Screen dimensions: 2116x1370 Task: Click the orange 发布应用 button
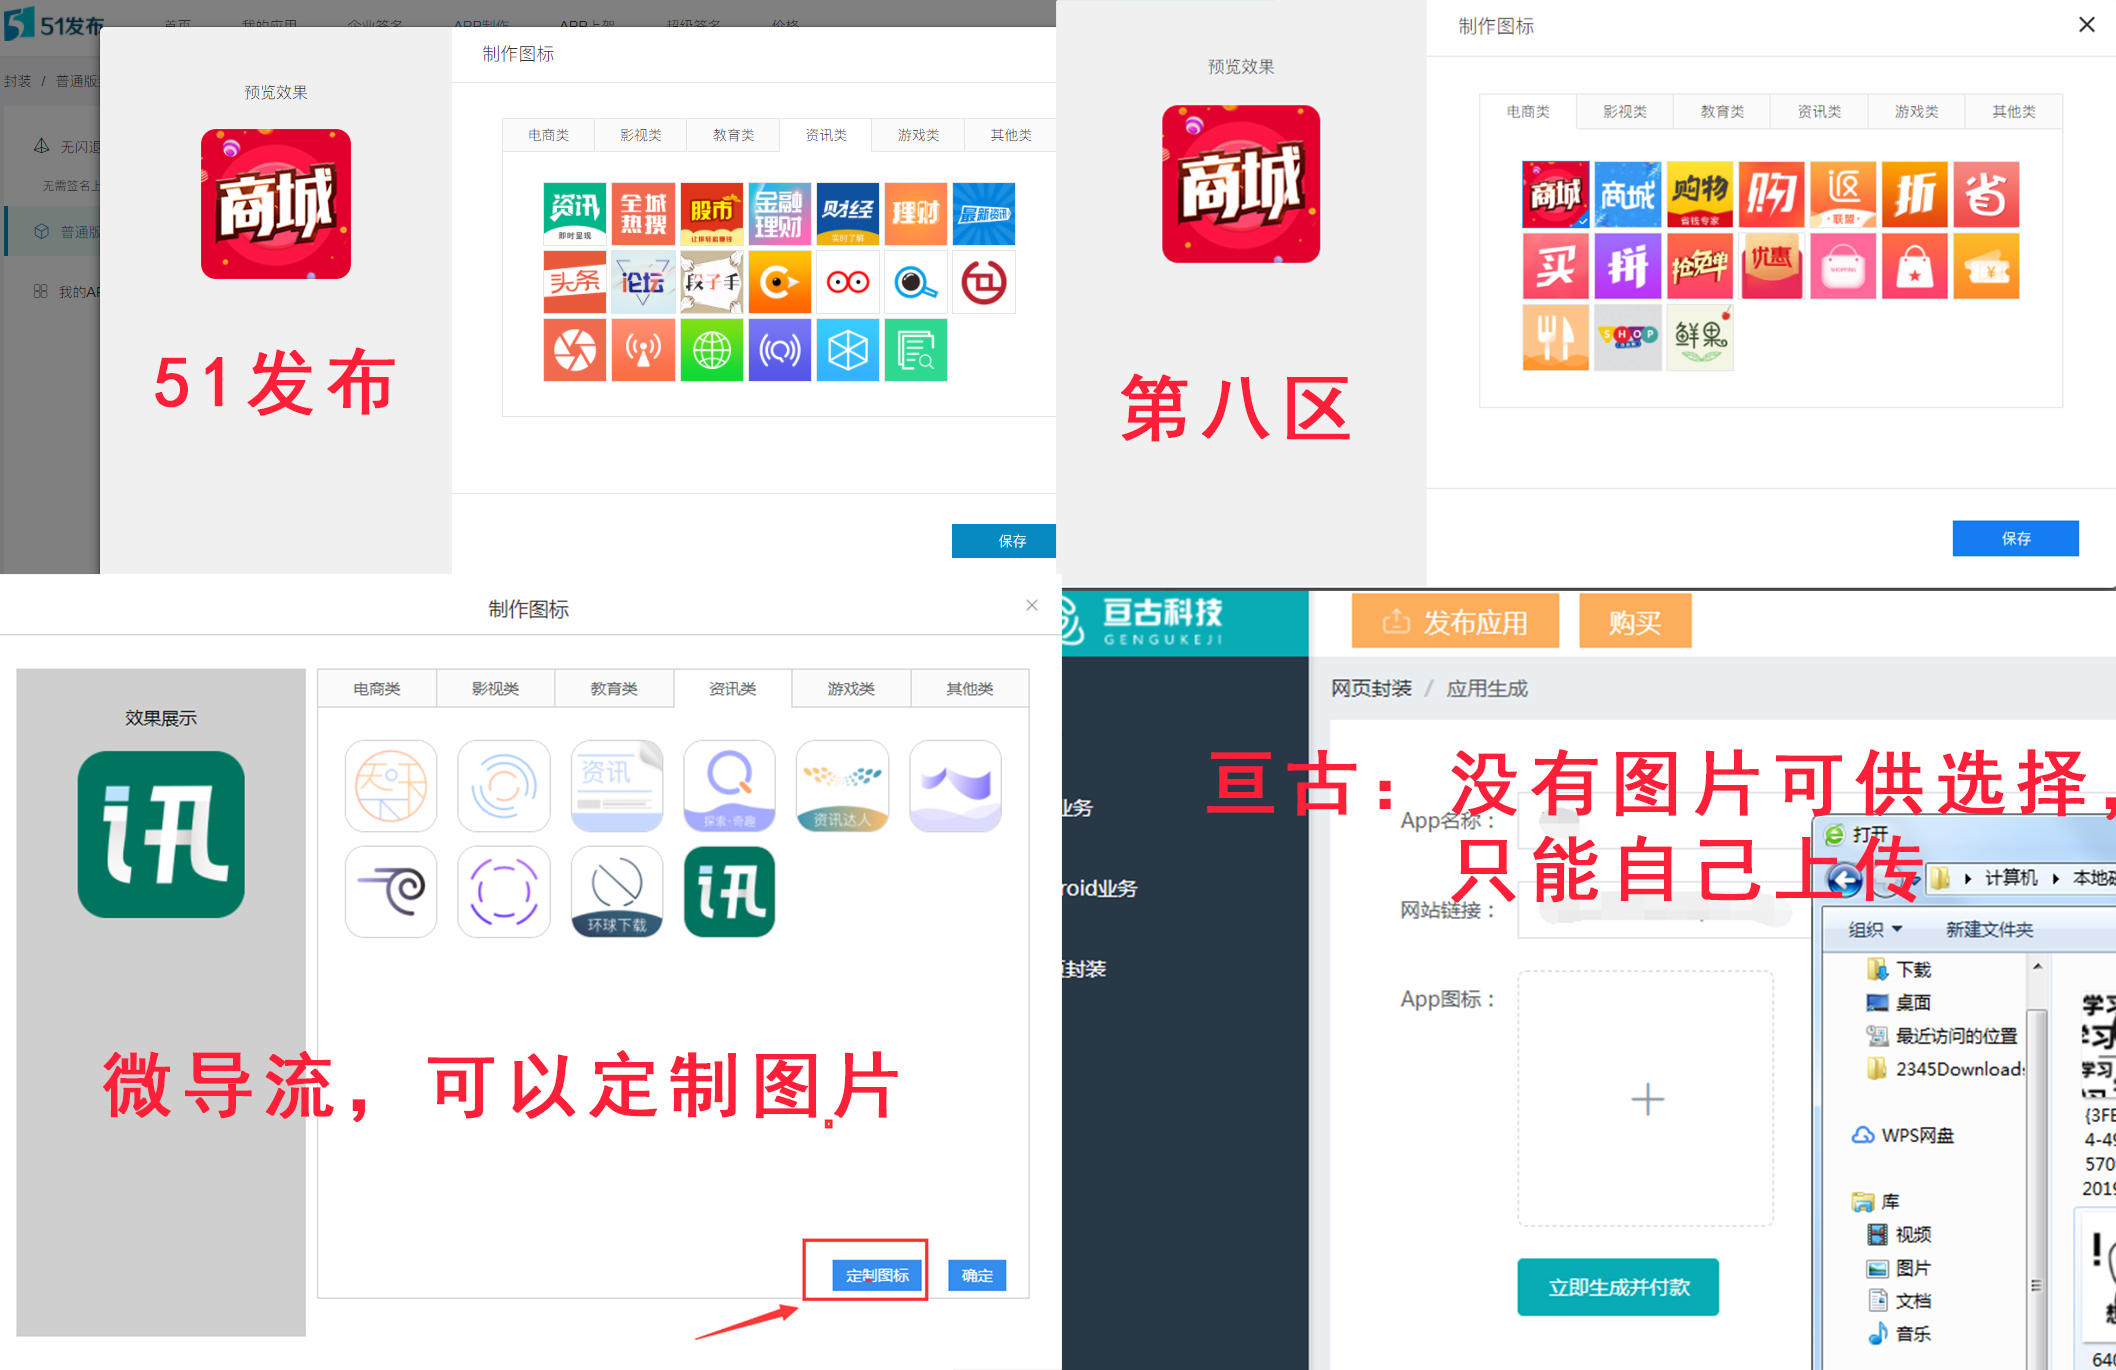point(1455,622)
